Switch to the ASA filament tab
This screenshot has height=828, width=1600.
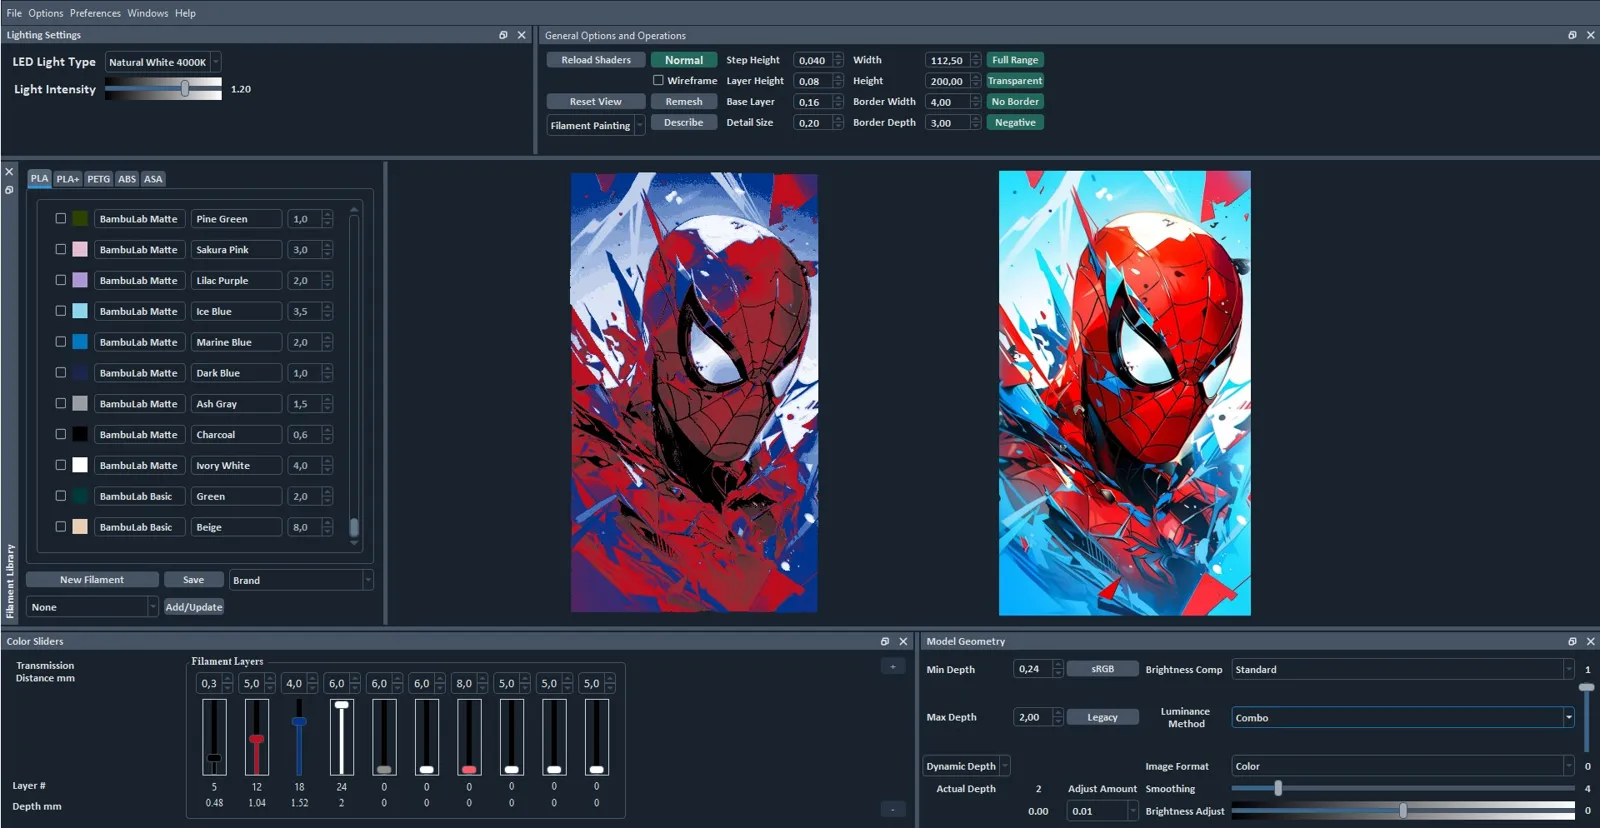coord(153,179)
